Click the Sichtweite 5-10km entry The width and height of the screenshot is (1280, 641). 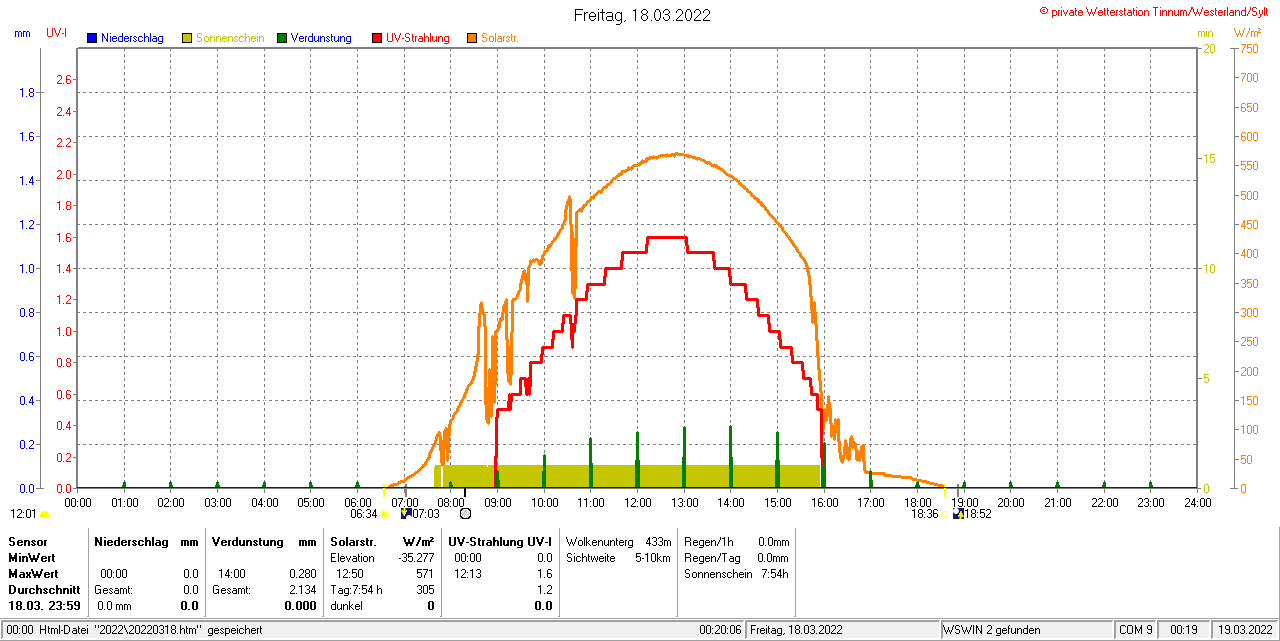618,557
